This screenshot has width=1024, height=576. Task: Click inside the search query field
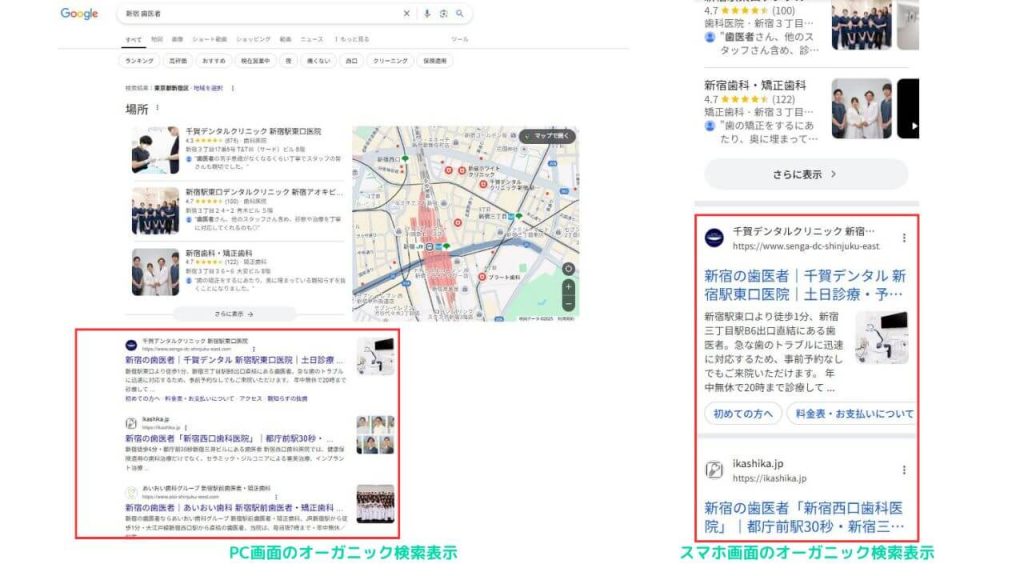tap(261, 13)
